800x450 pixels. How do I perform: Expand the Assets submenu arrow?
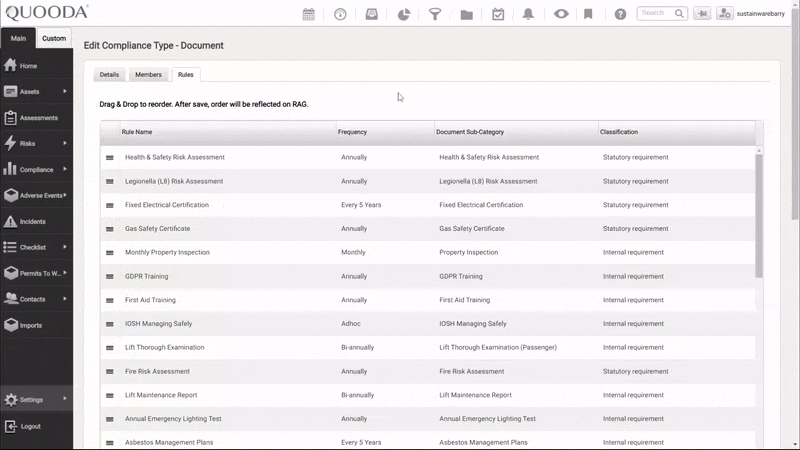65,91
